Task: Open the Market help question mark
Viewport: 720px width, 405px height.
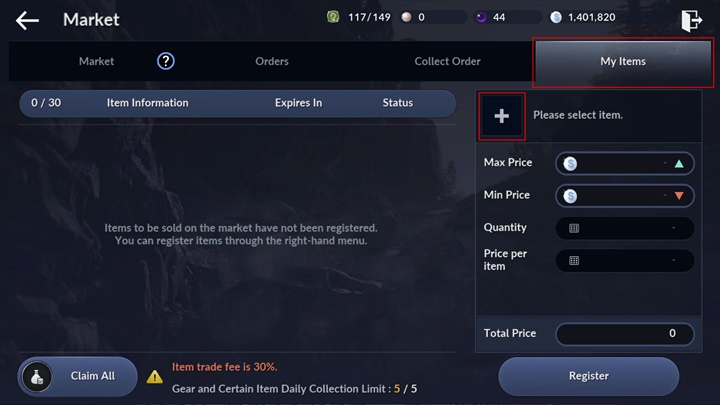Action: tap(166, 61)
